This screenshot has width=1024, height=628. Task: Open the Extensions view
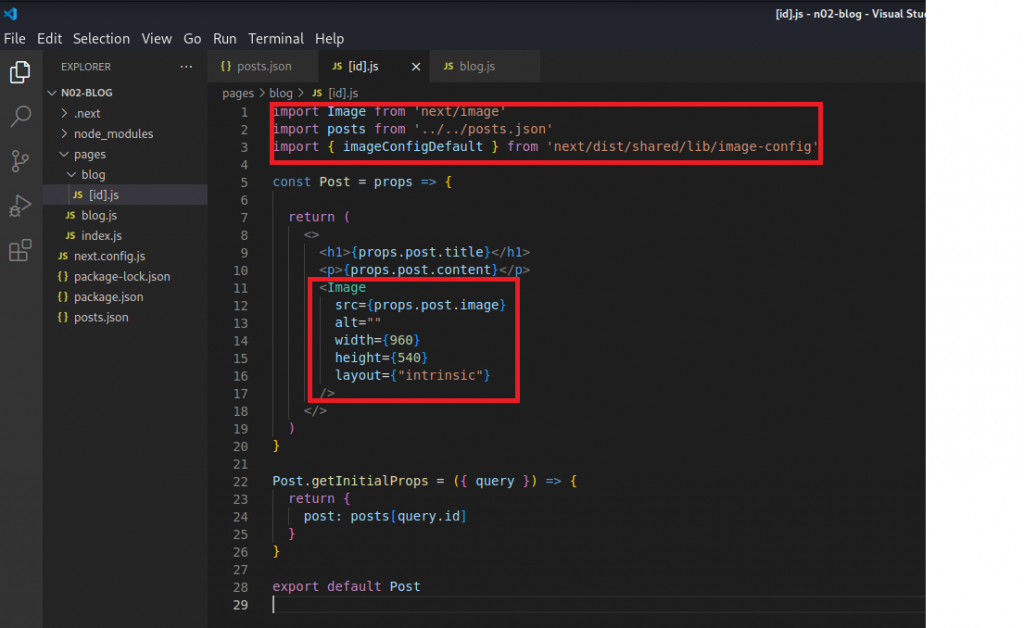tap(20, 250)
